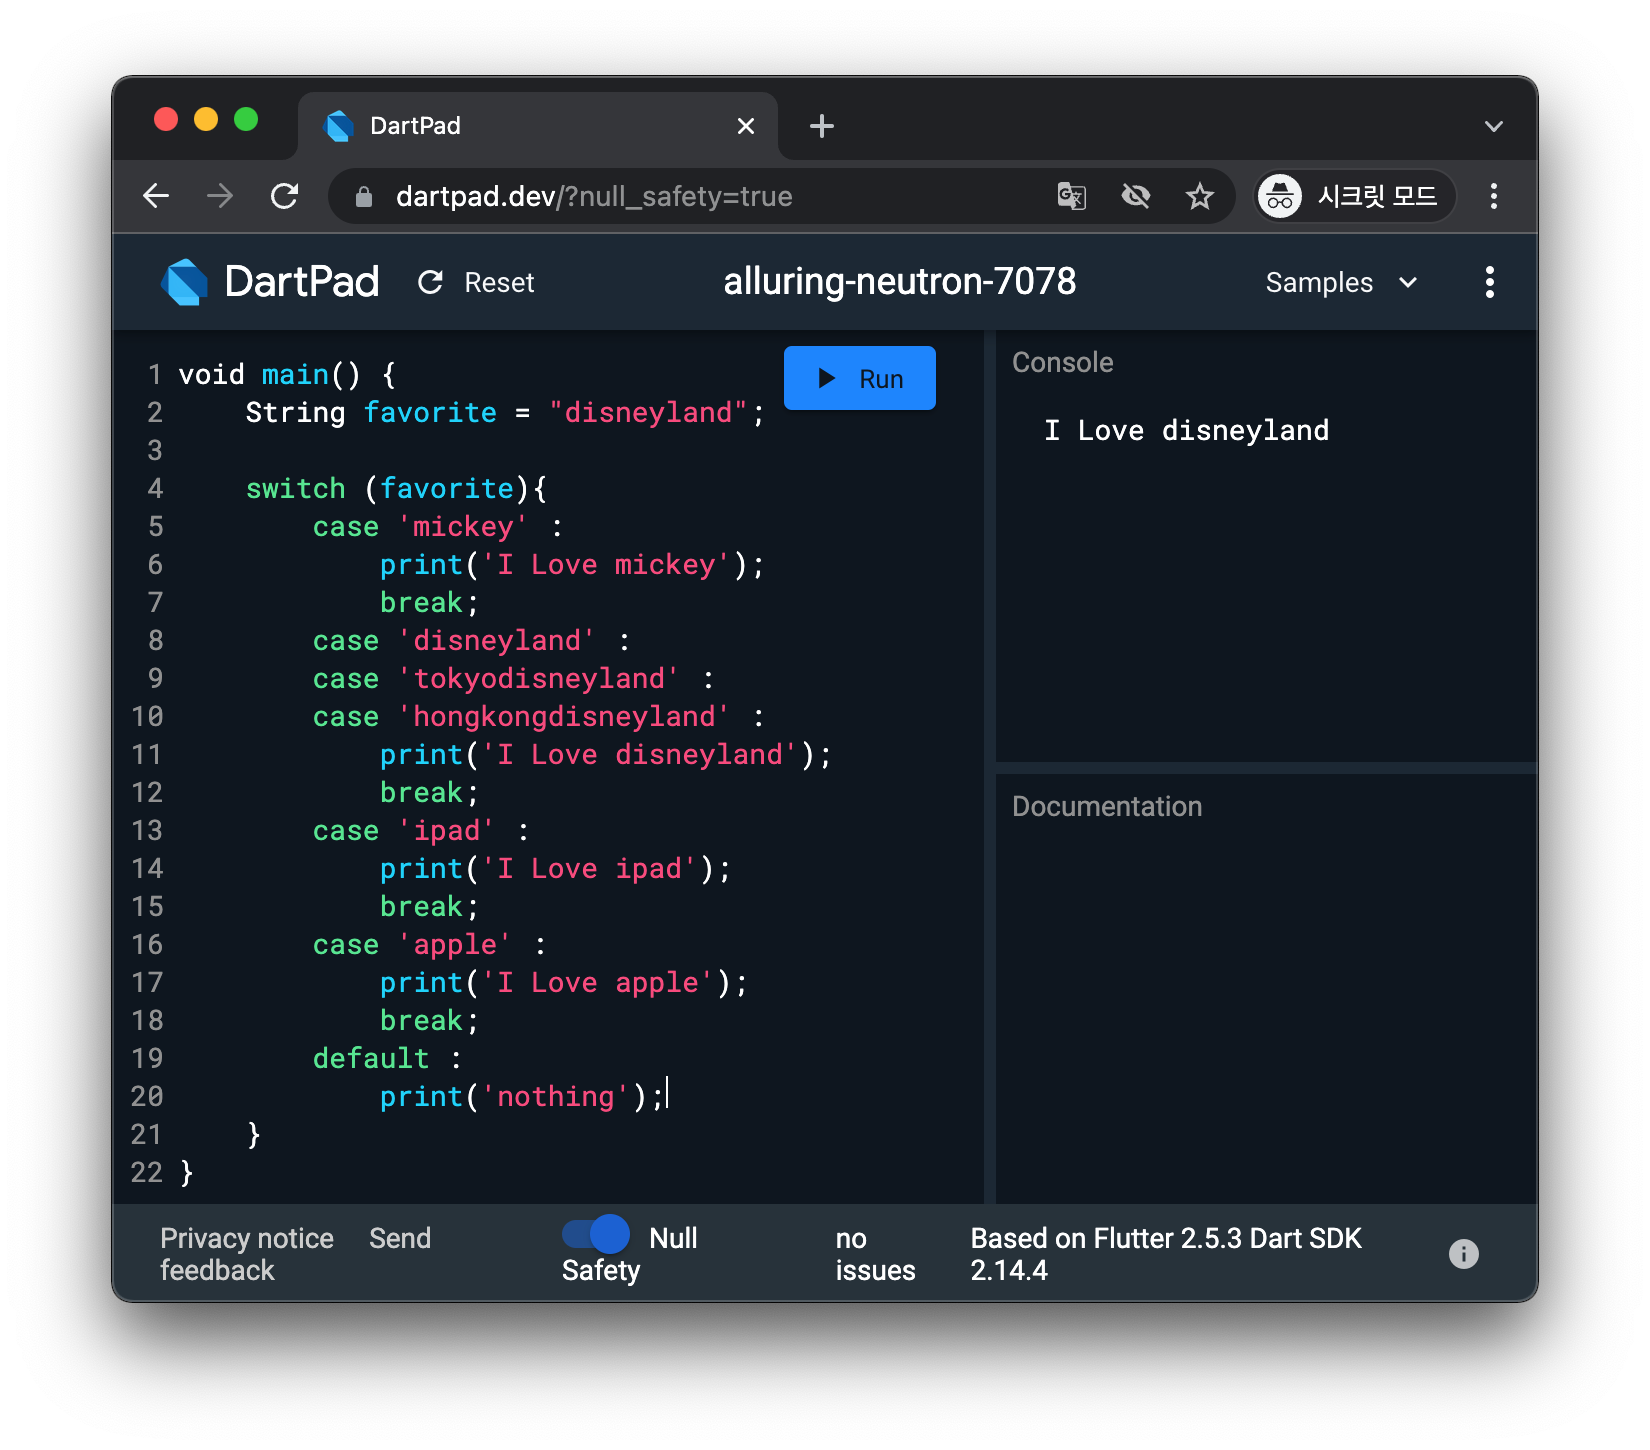
Task: Click the red window close button
Action: tap(166, 120)
